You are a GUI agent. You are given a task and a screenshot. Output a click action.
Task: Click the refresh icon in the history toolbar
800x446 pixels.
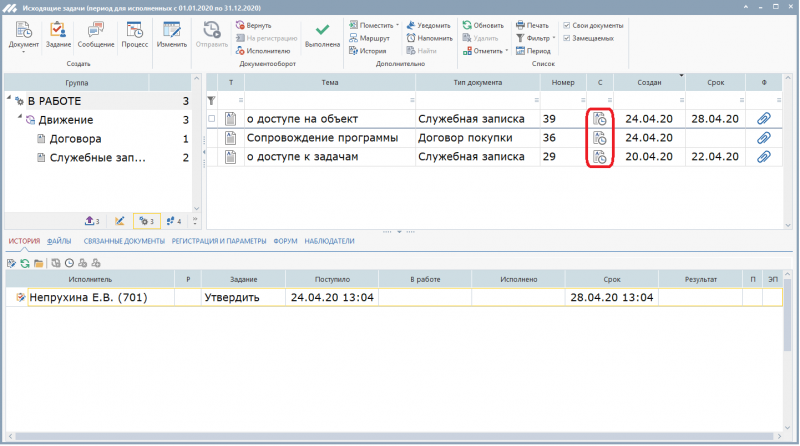tap(24, 263)
